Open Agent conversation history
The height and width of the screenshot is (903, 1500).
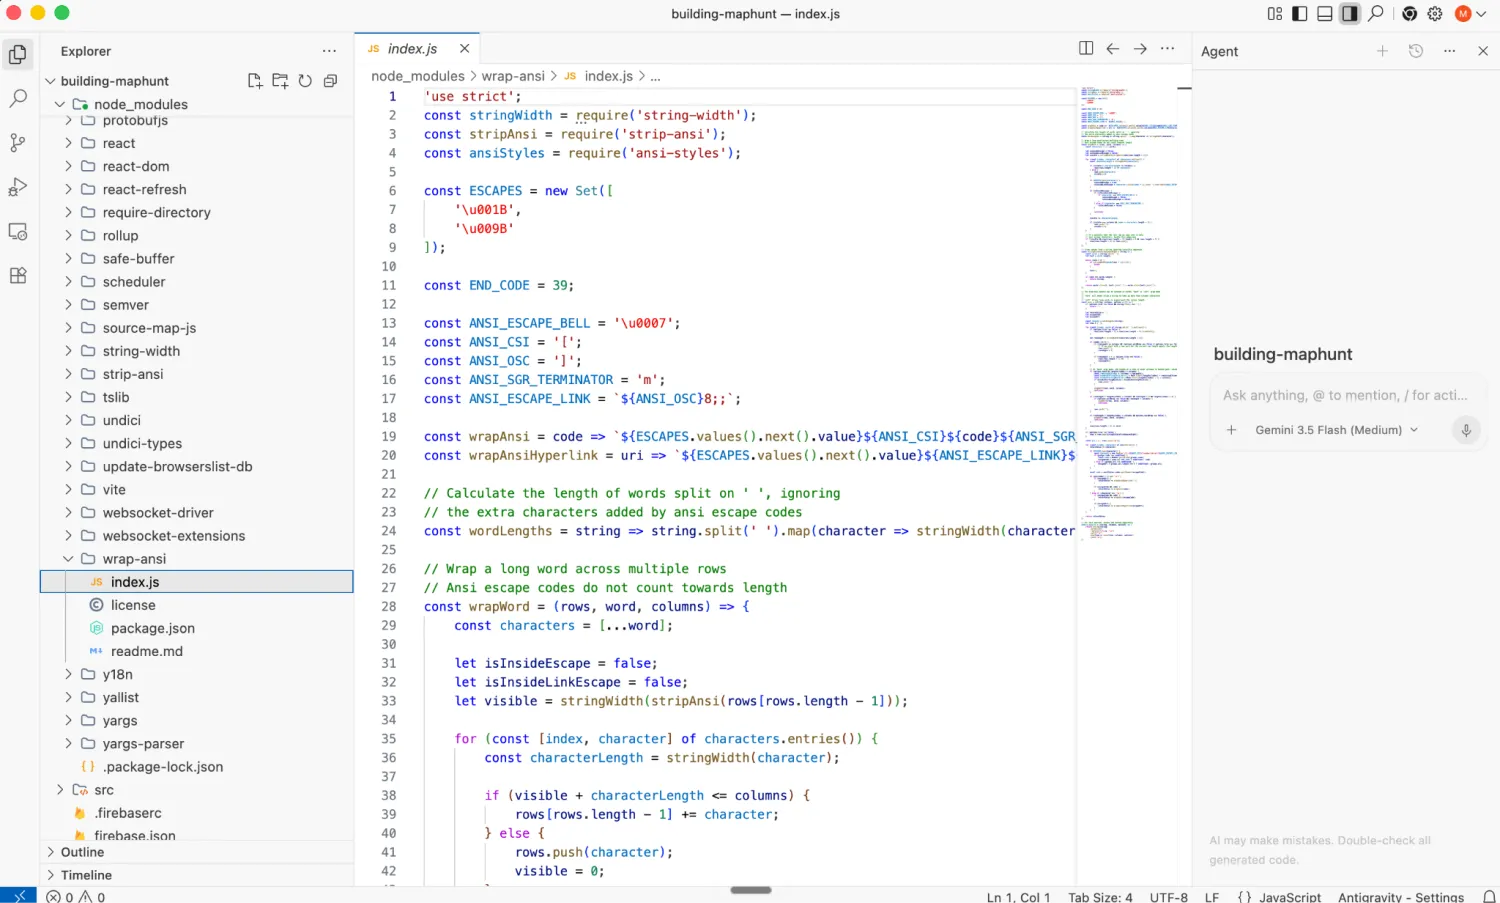point(1416,51)
